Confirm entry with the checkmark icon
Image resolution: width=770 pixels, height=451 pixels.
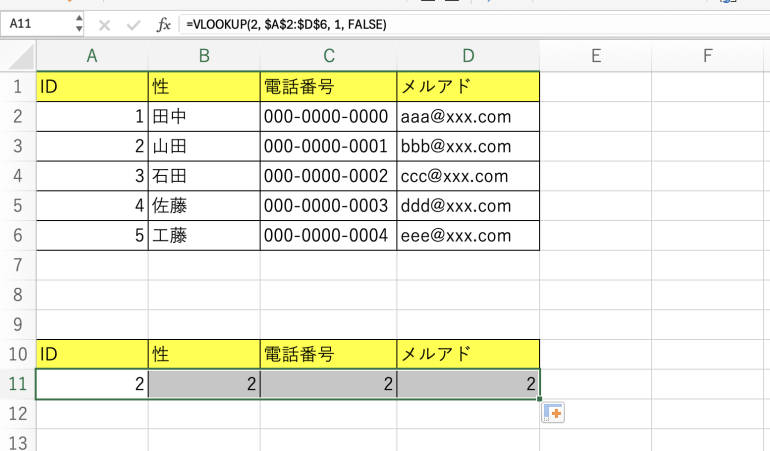133,25
